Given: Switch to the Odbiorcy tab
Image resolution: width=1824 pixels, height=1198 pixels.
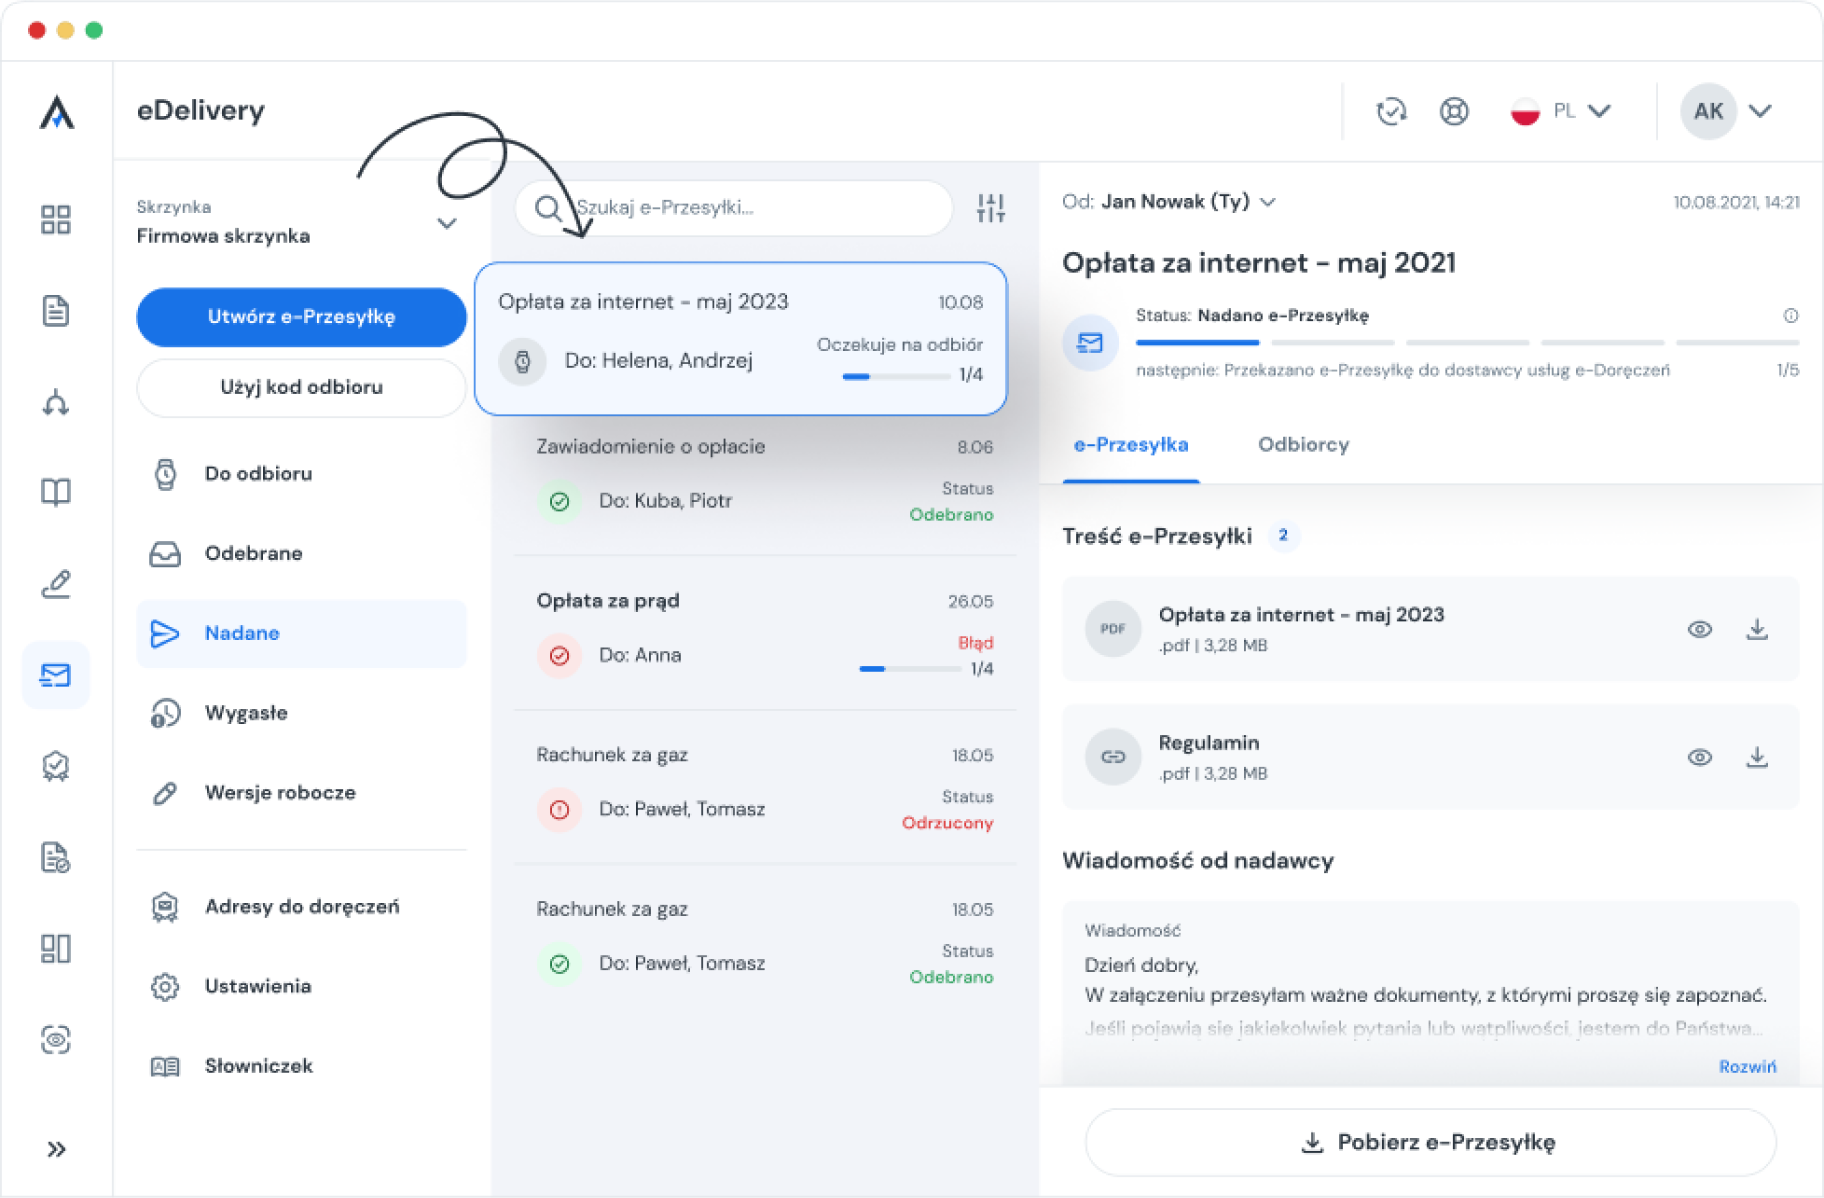Looking at the screenshot, I should [x=1303, y=445].
